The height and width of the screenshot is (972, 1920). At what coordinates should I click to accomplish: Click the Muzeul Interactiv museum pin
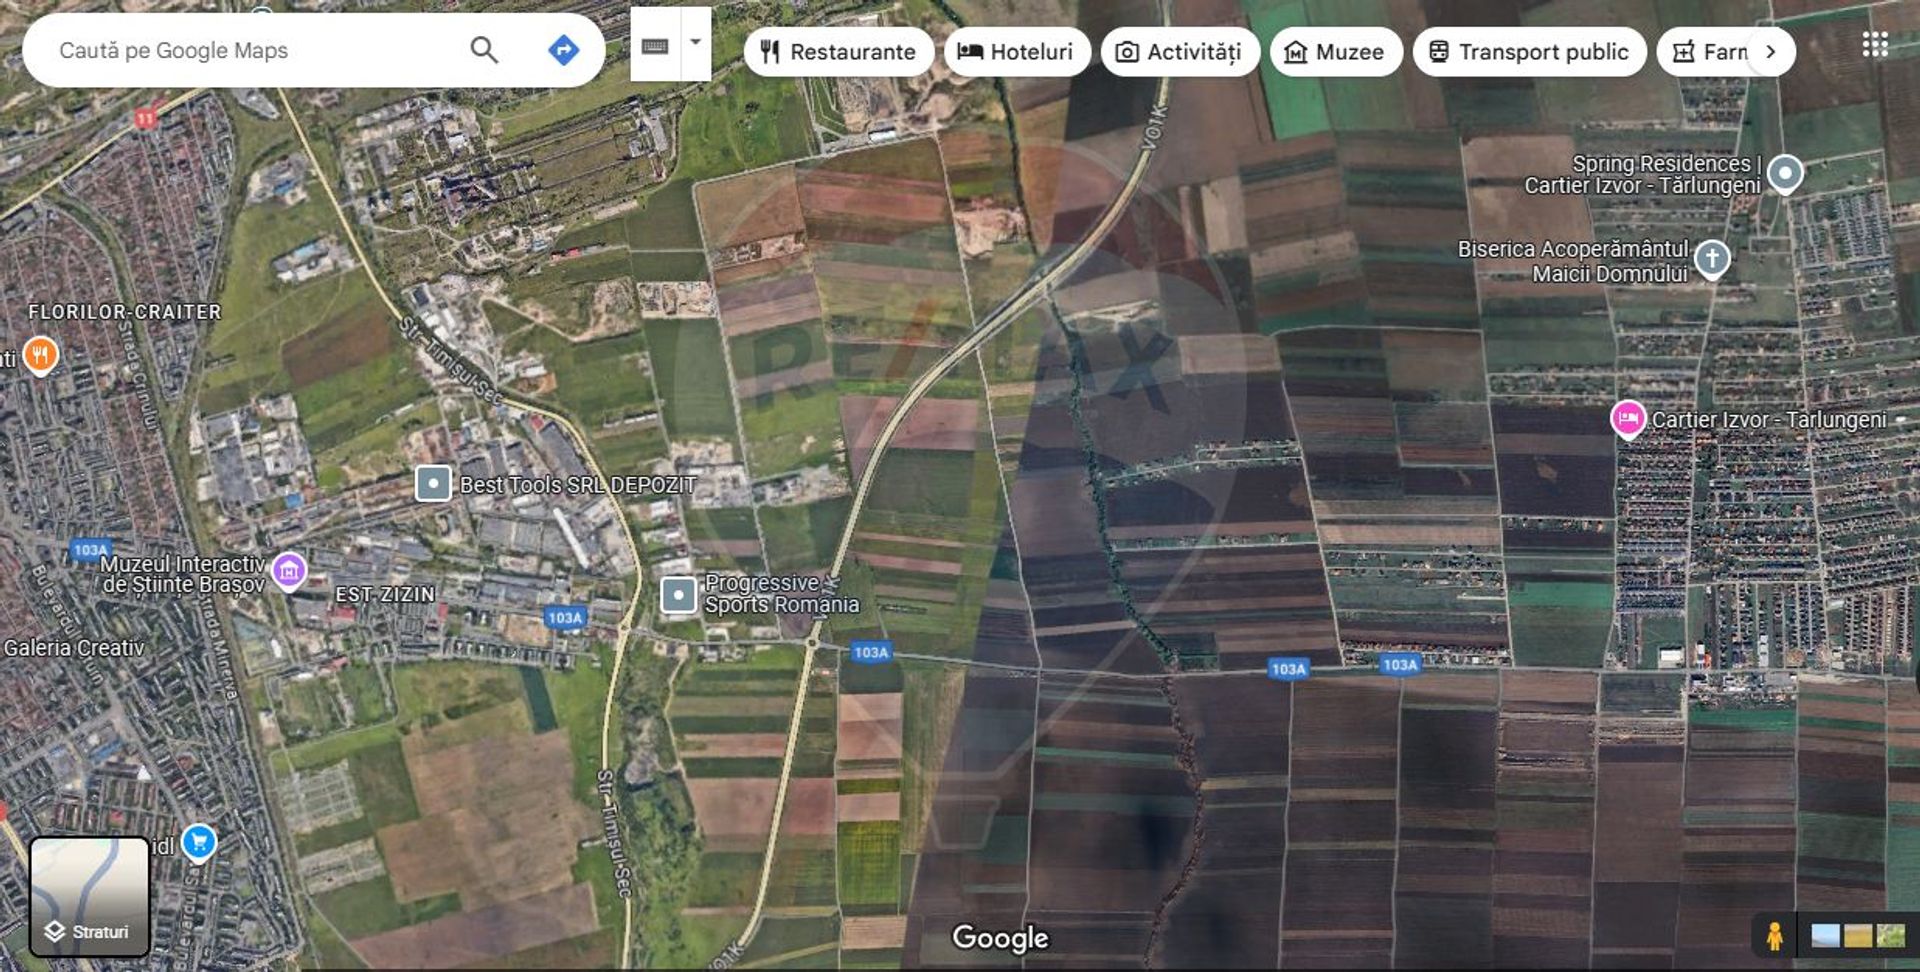click(289, 571)
